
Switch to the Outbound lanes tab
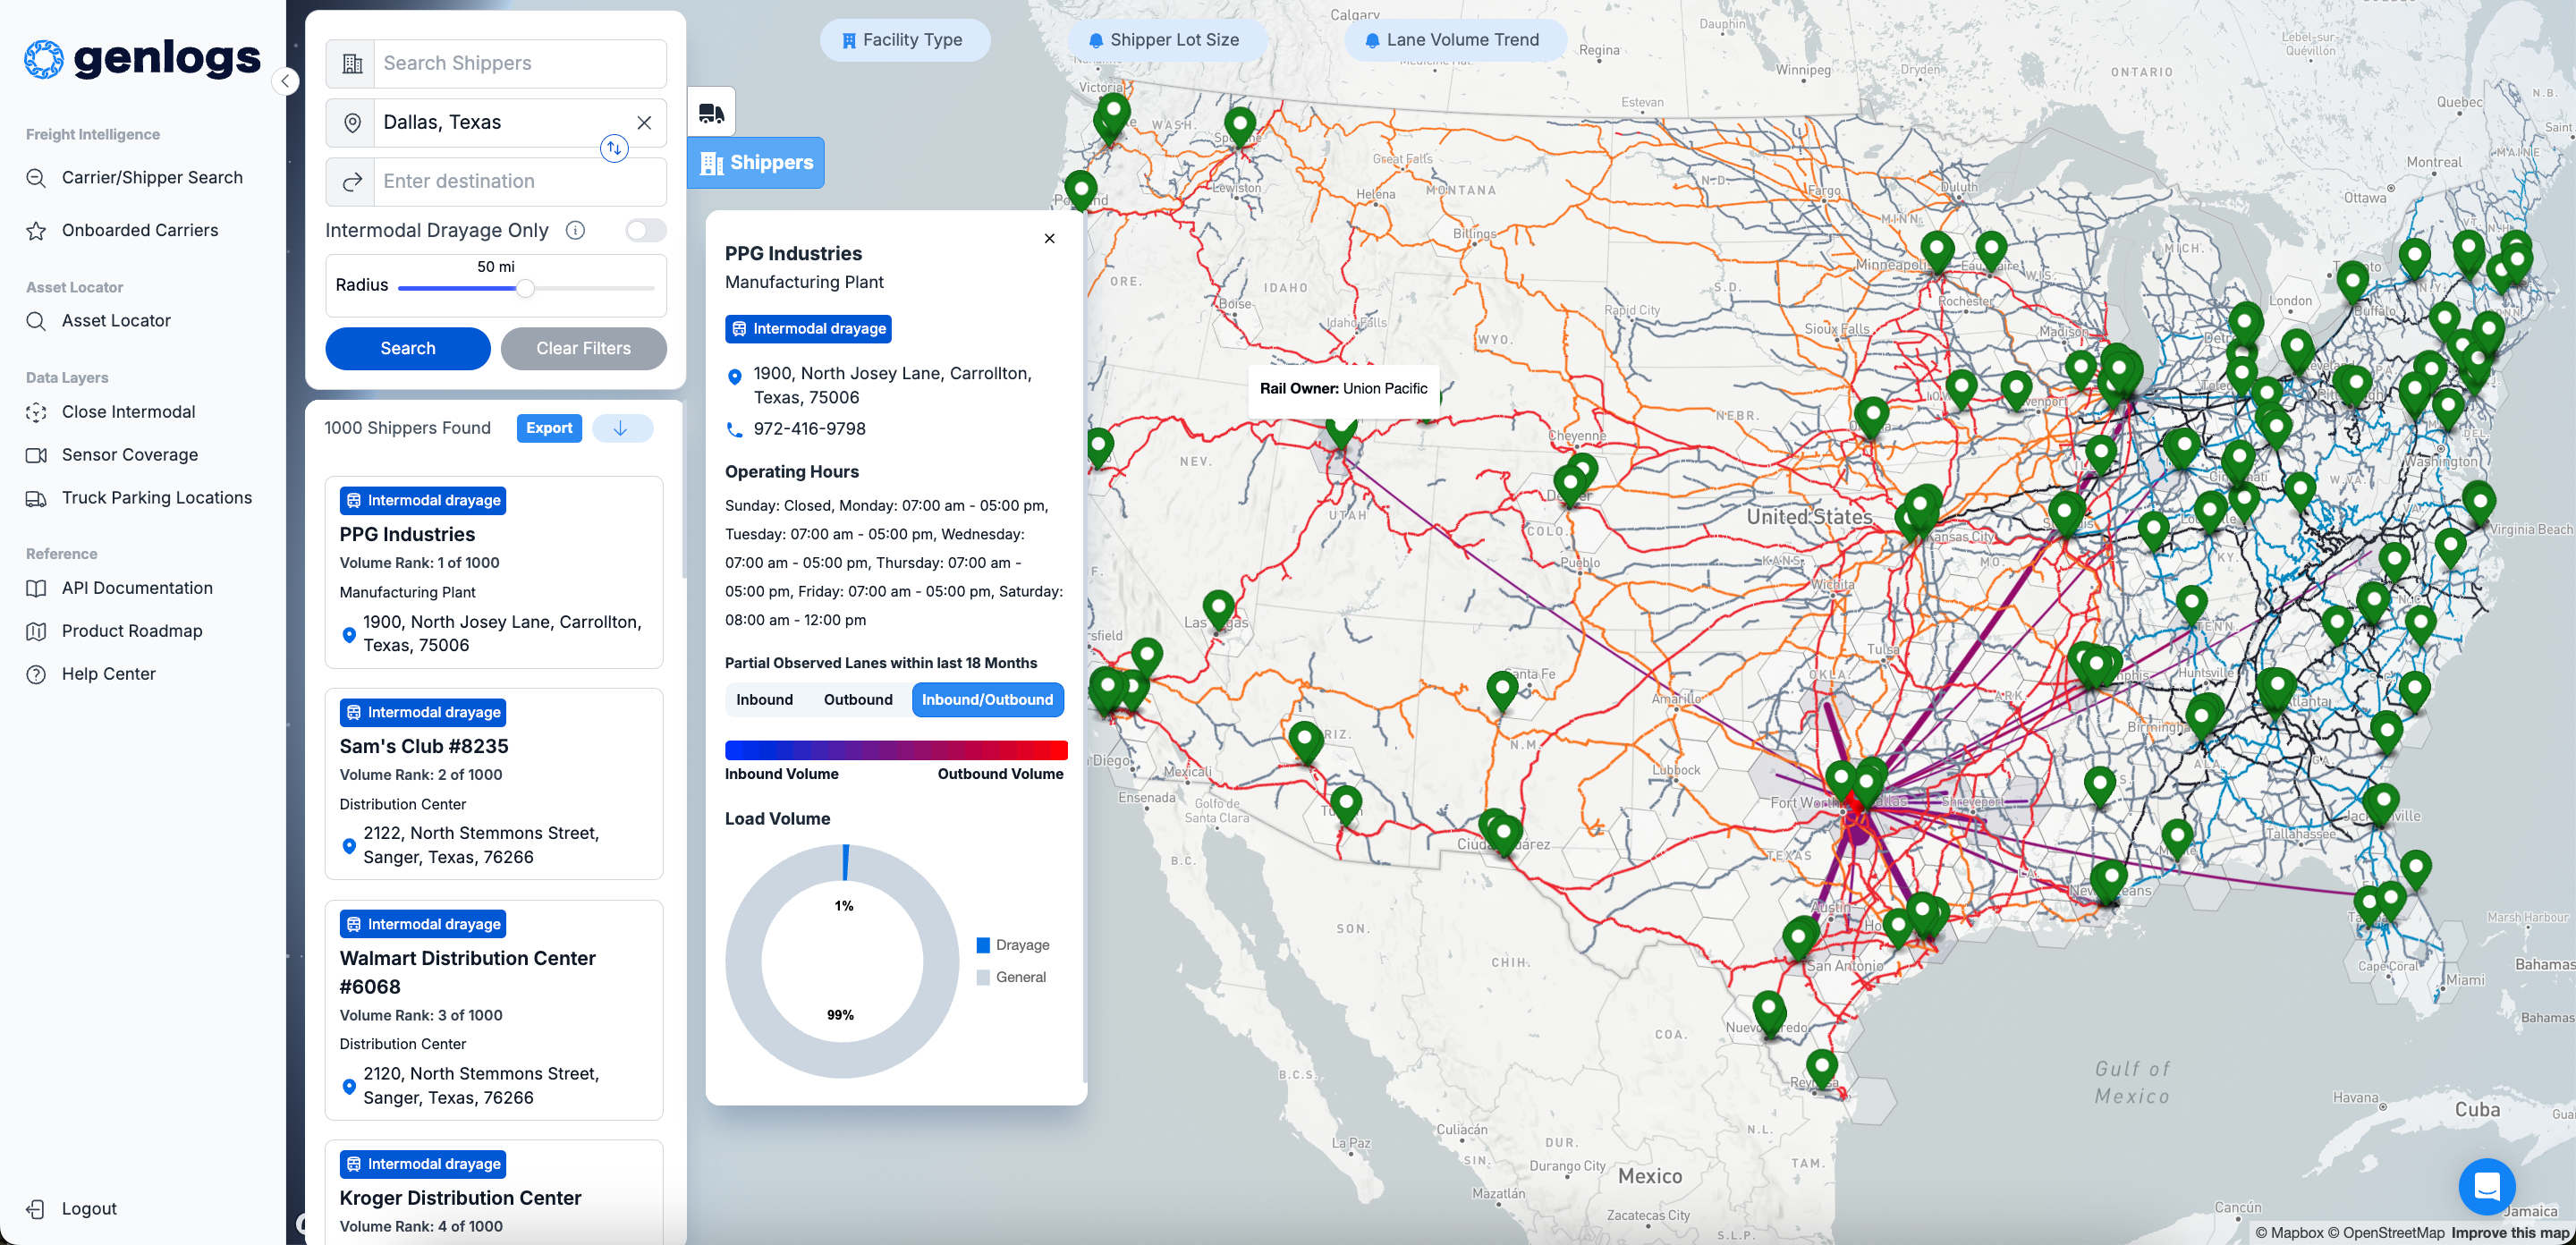857,700
